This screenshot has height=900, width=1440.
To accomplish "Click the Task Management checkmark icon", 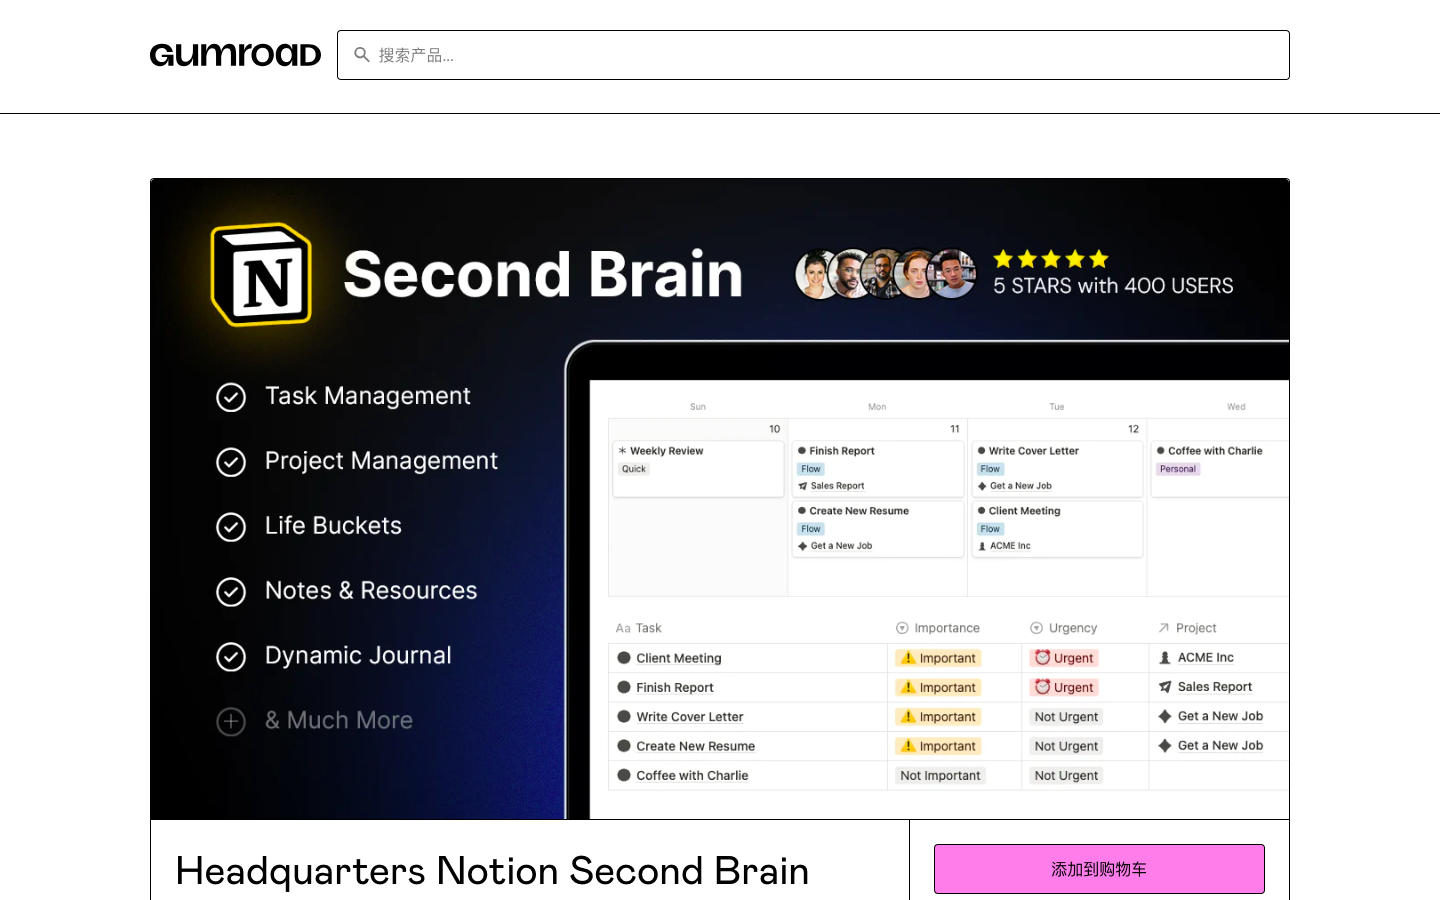I will click(x=231, y=397).
